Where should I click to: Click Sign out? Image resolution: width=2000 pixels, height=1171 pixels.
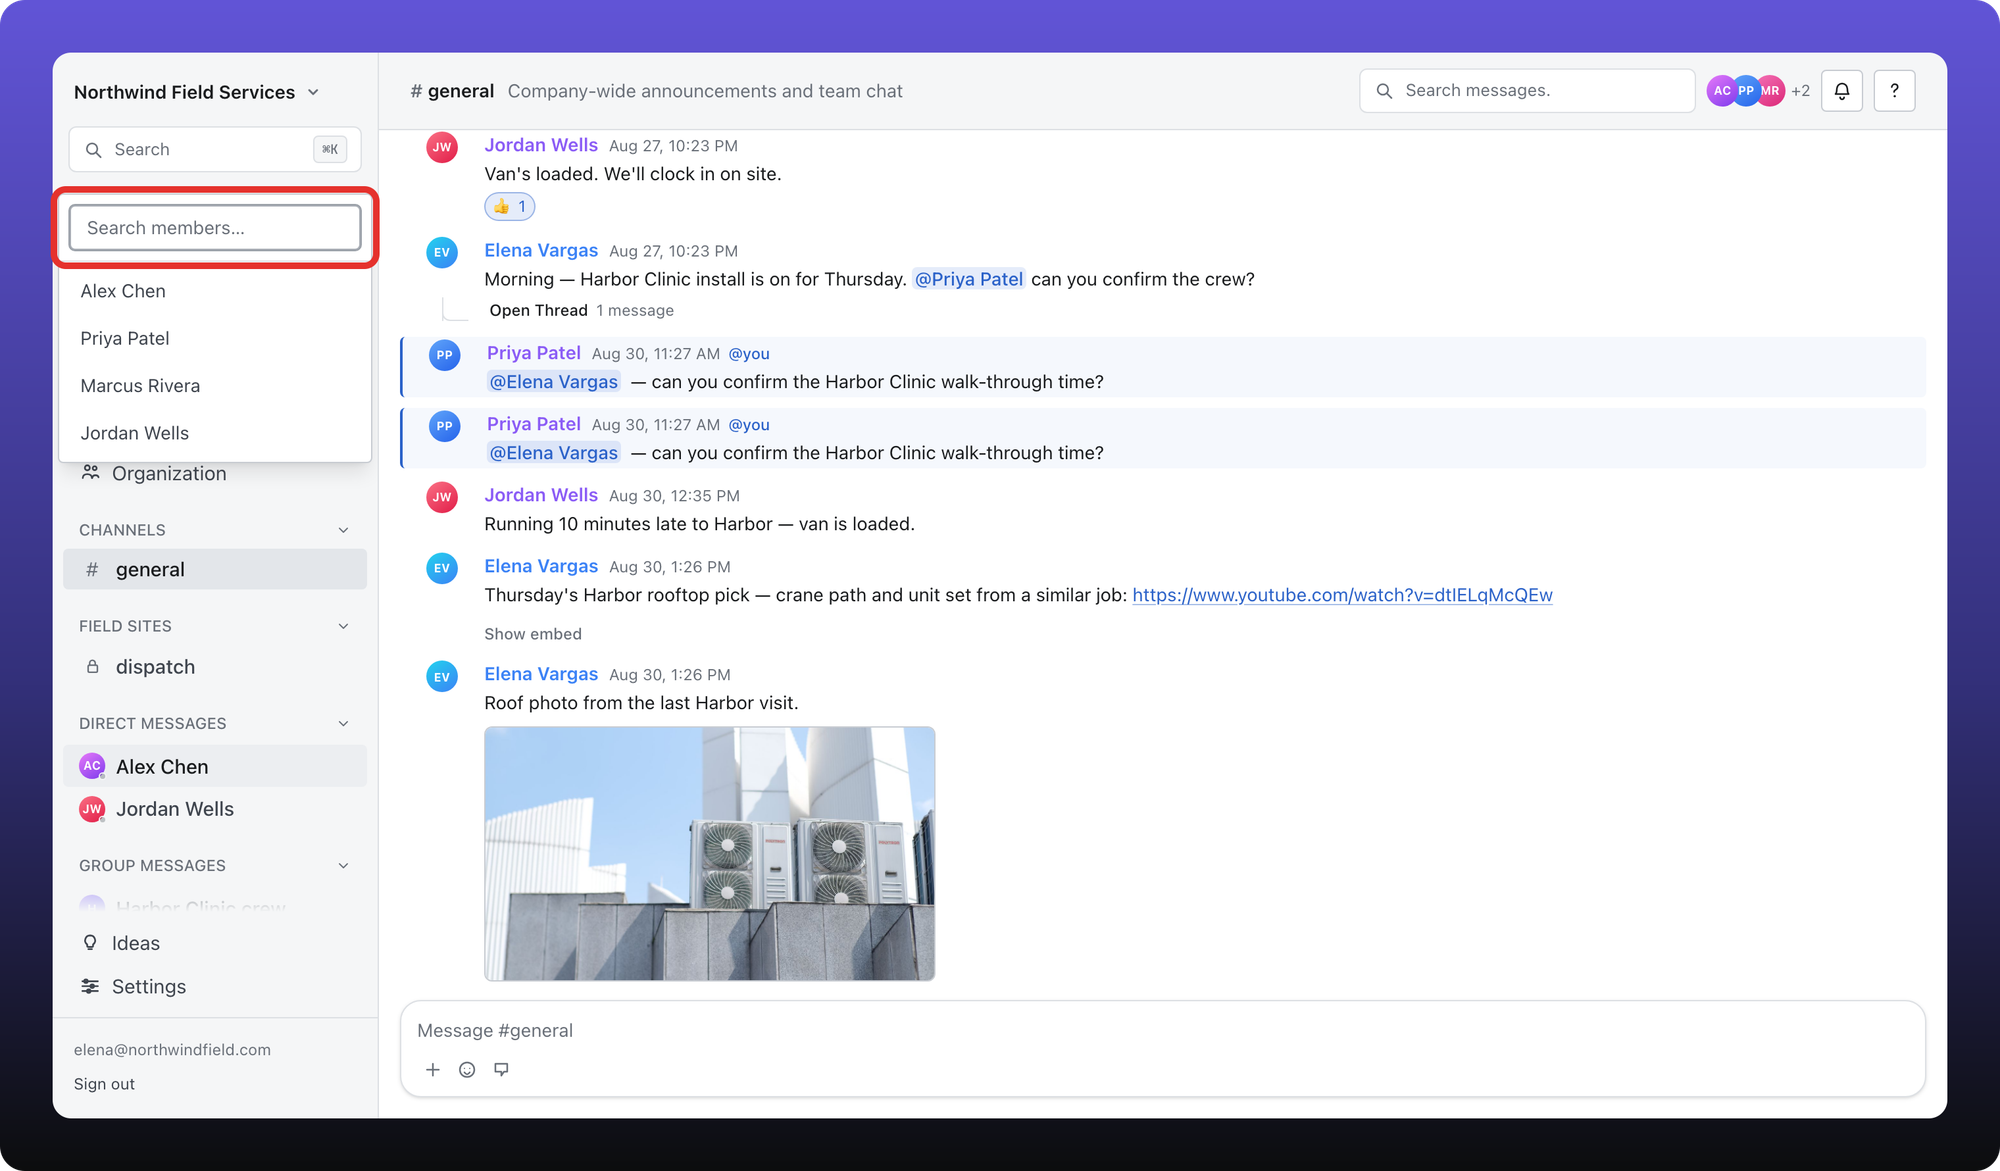point(104,1084)
